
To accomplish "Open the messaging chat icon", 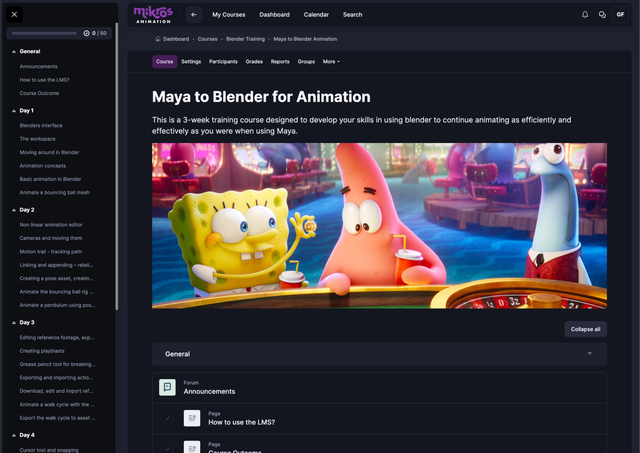I will [602, 15].
